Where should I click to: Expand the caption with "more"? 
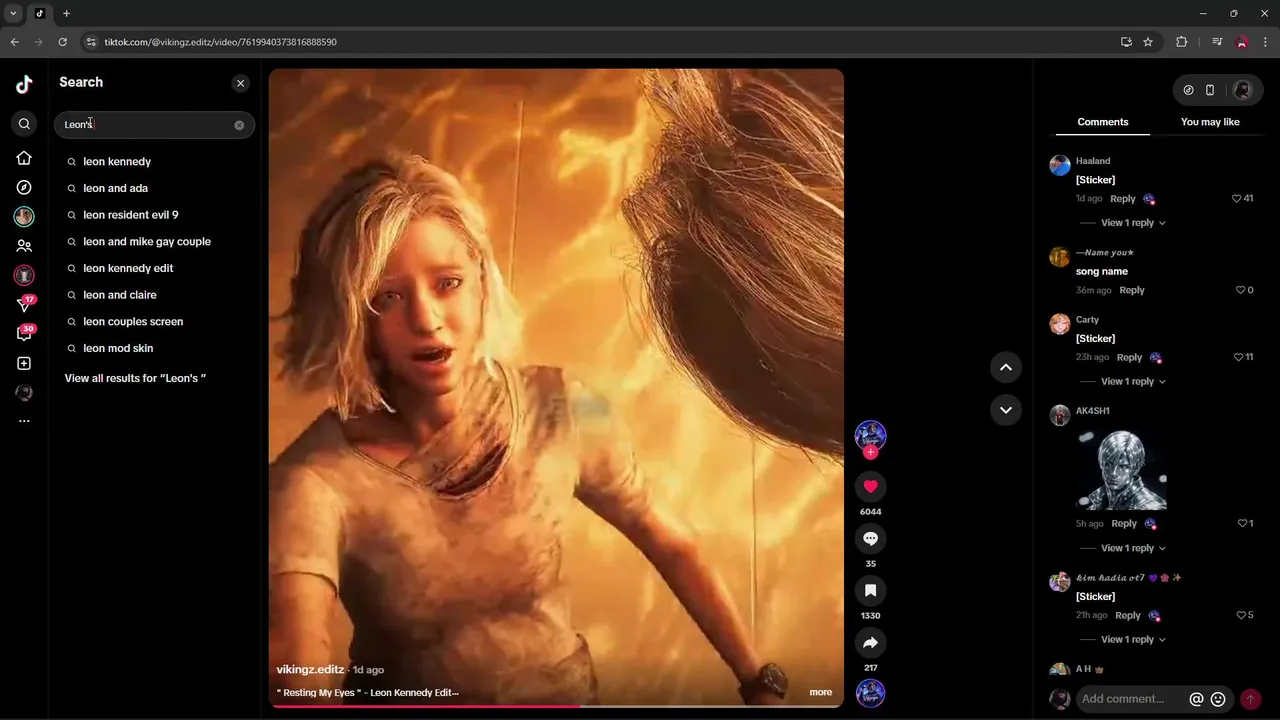(x=821, y=692)
